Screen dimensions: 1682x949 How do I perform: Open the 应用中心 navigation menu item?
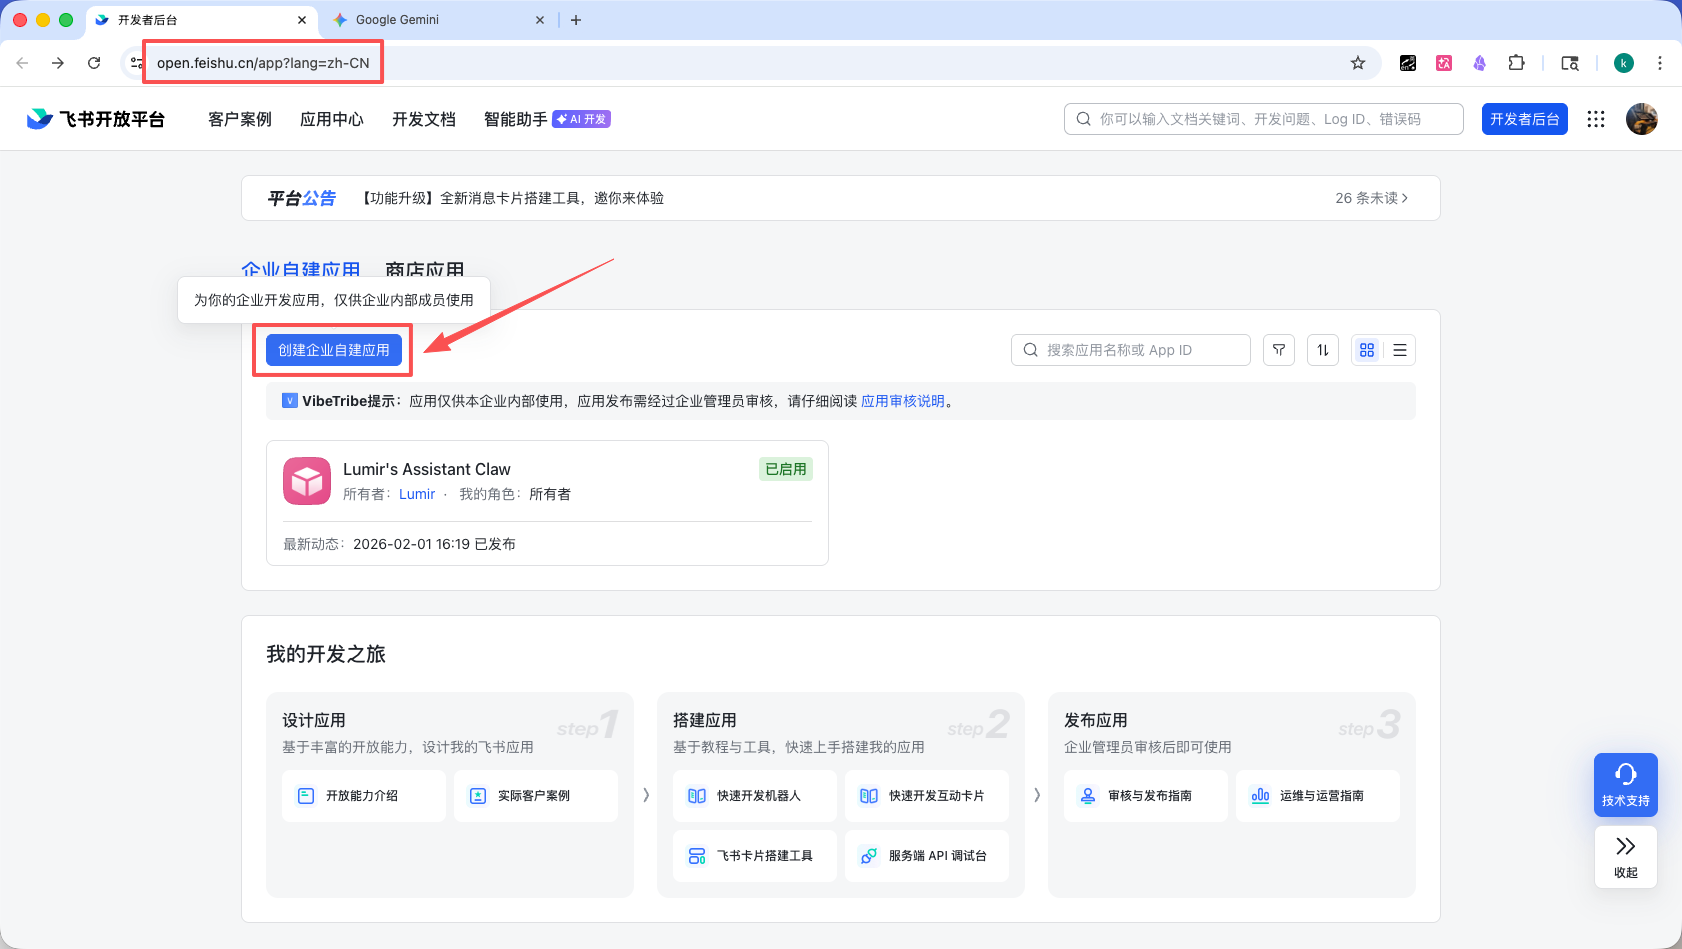[331, 118]
